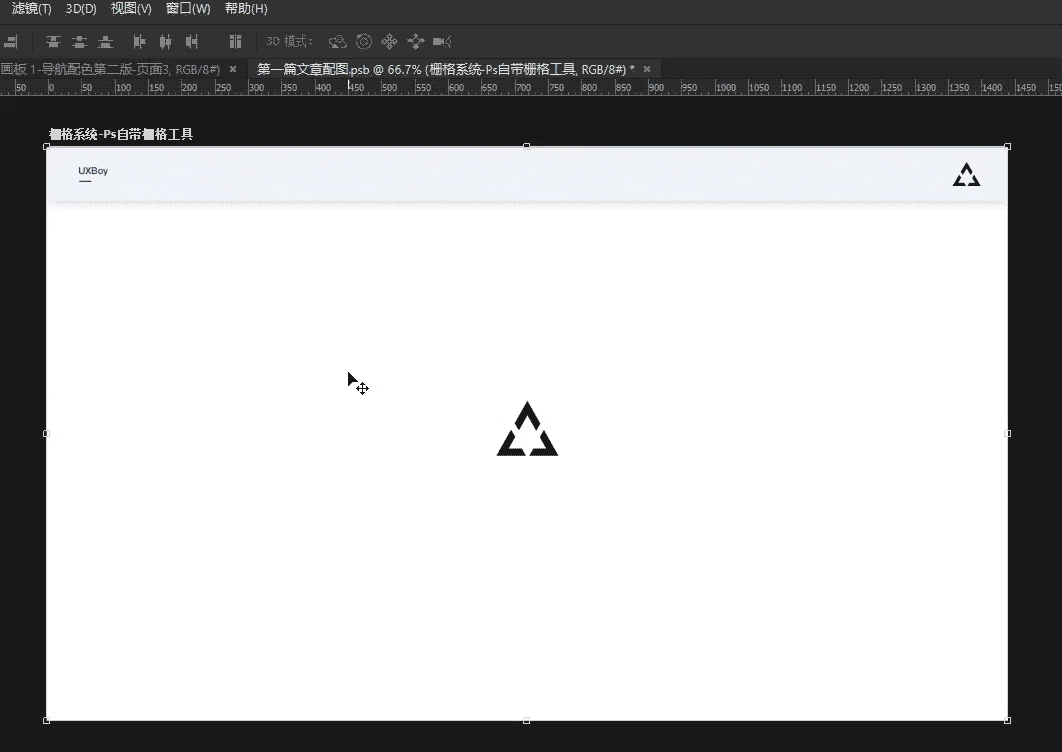Click the middle-left artboard transform handle
The image size is (1062, 752).
tap(46, 434)
